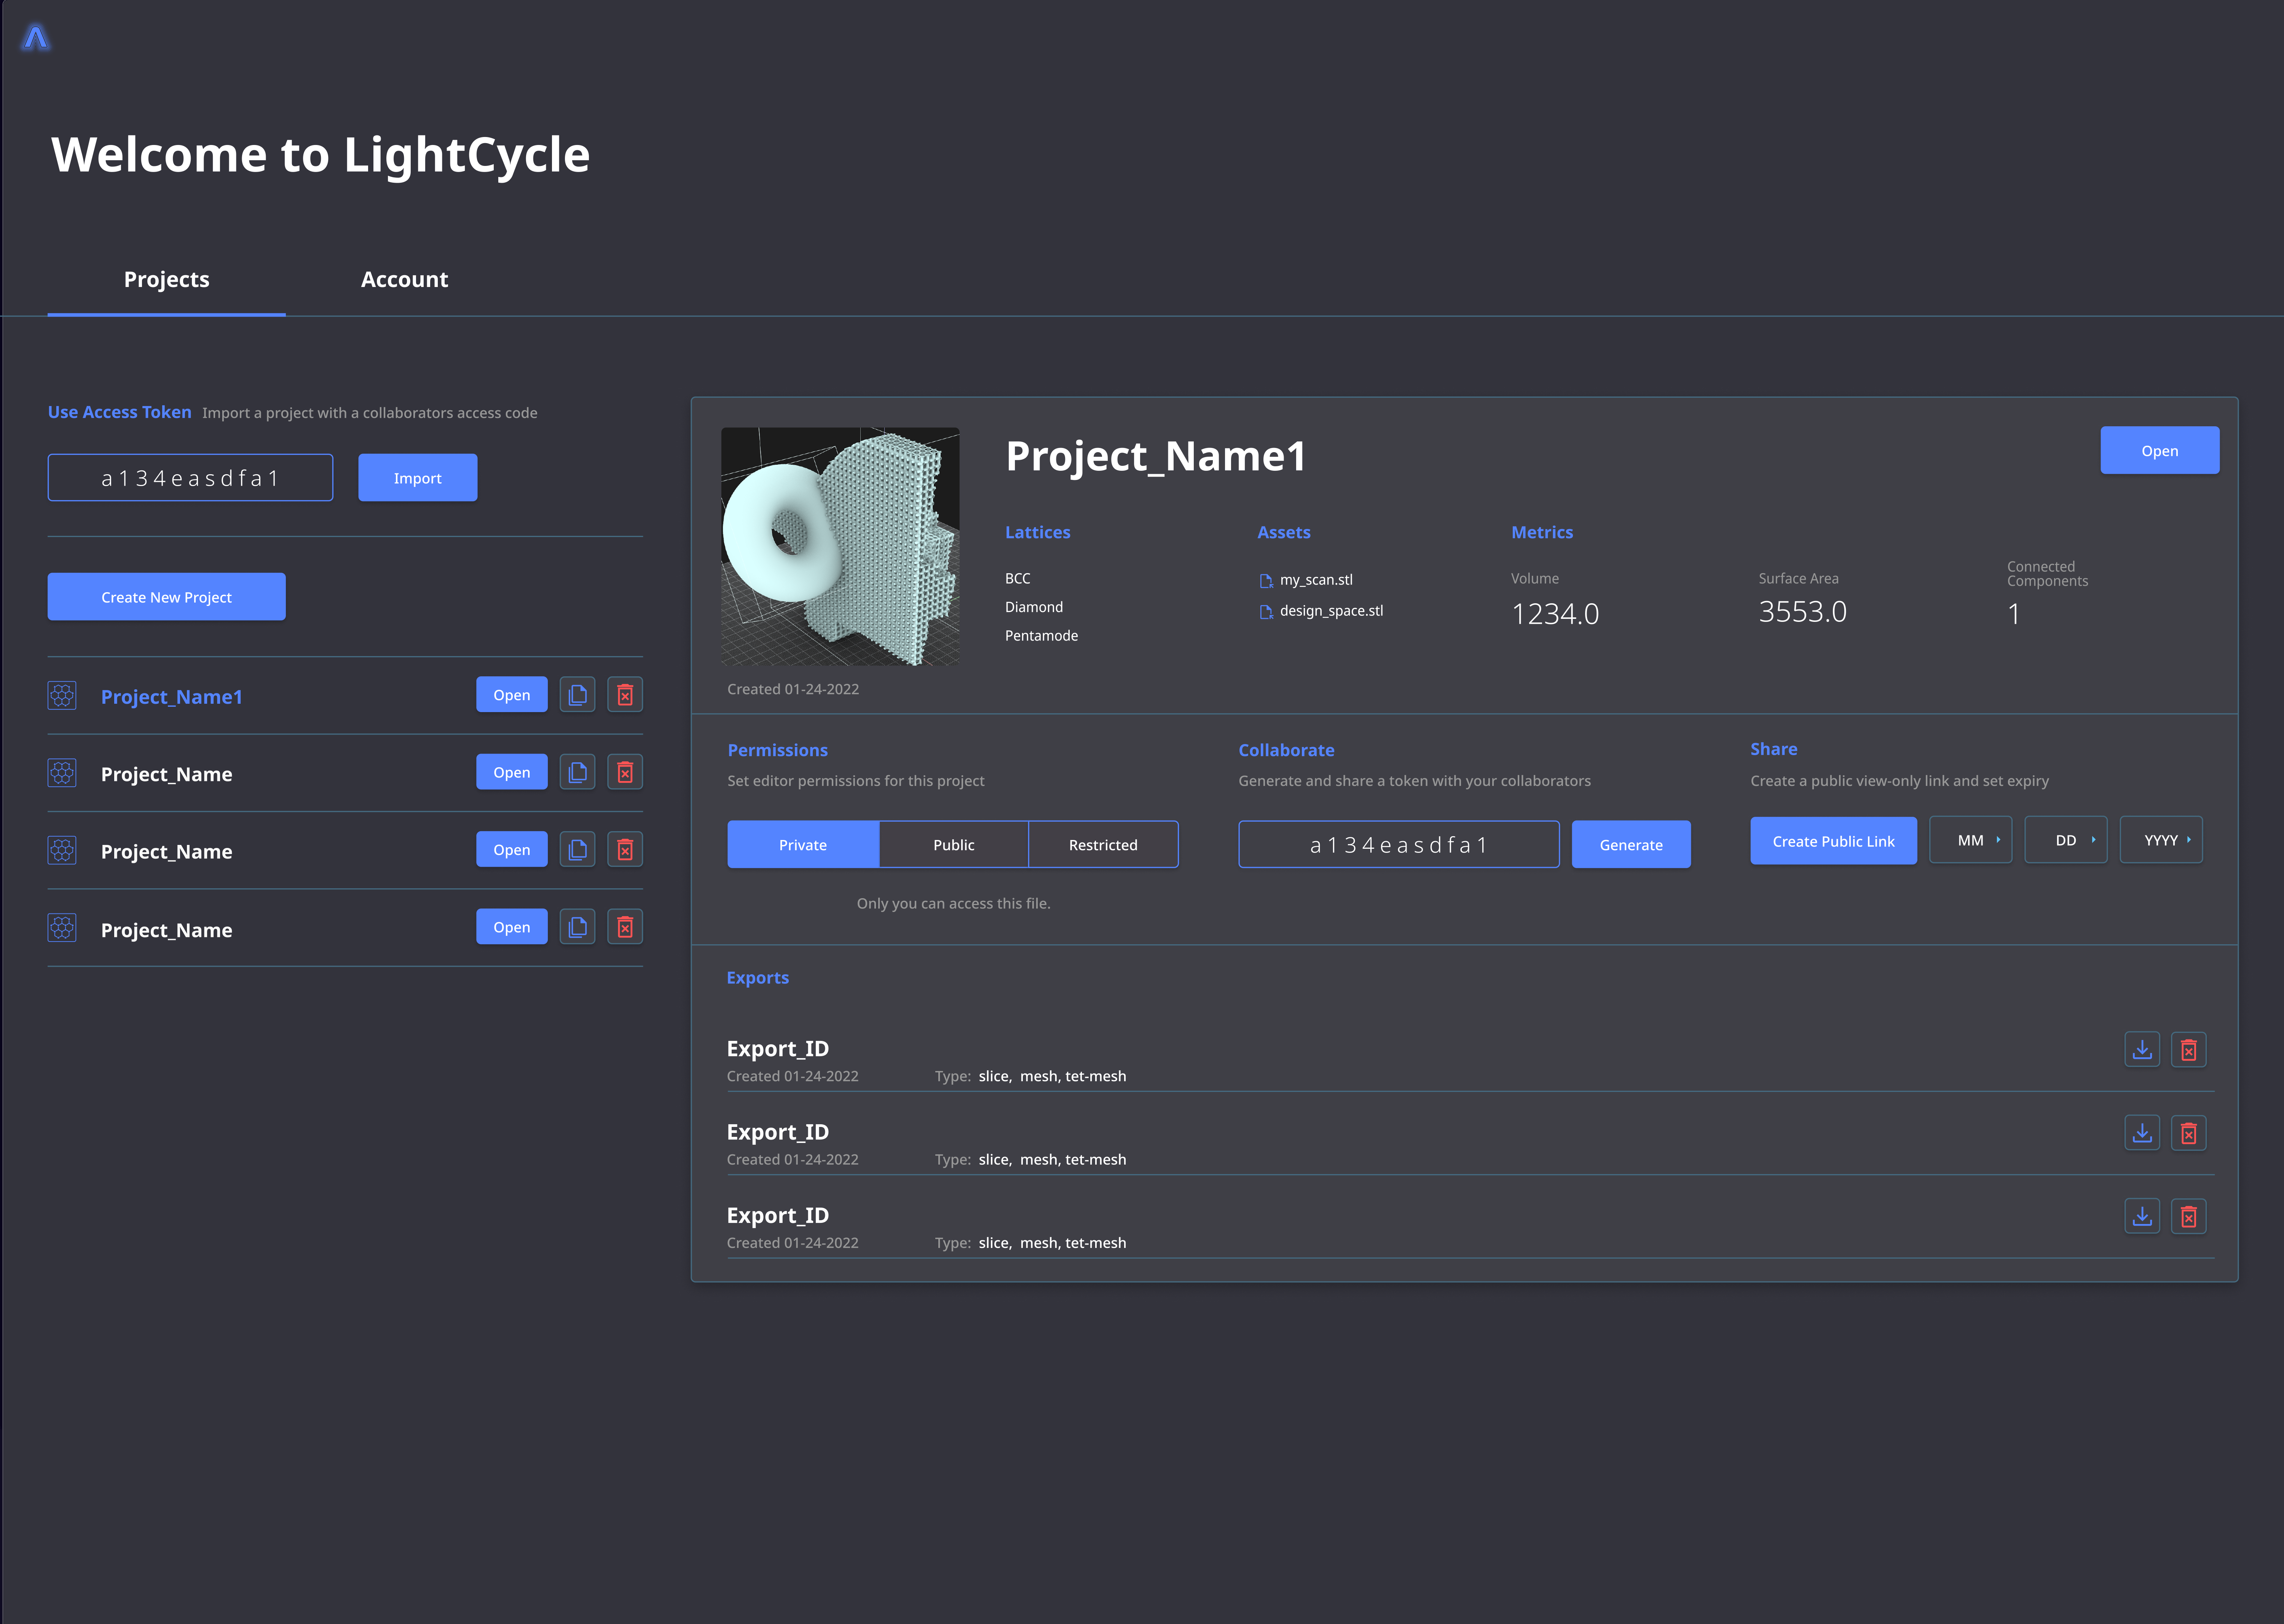The height and width of the screenshot is (1624, 2284).
Task: Click 'Create a public view-only link and set expiry'
Action: [1899, 781]
